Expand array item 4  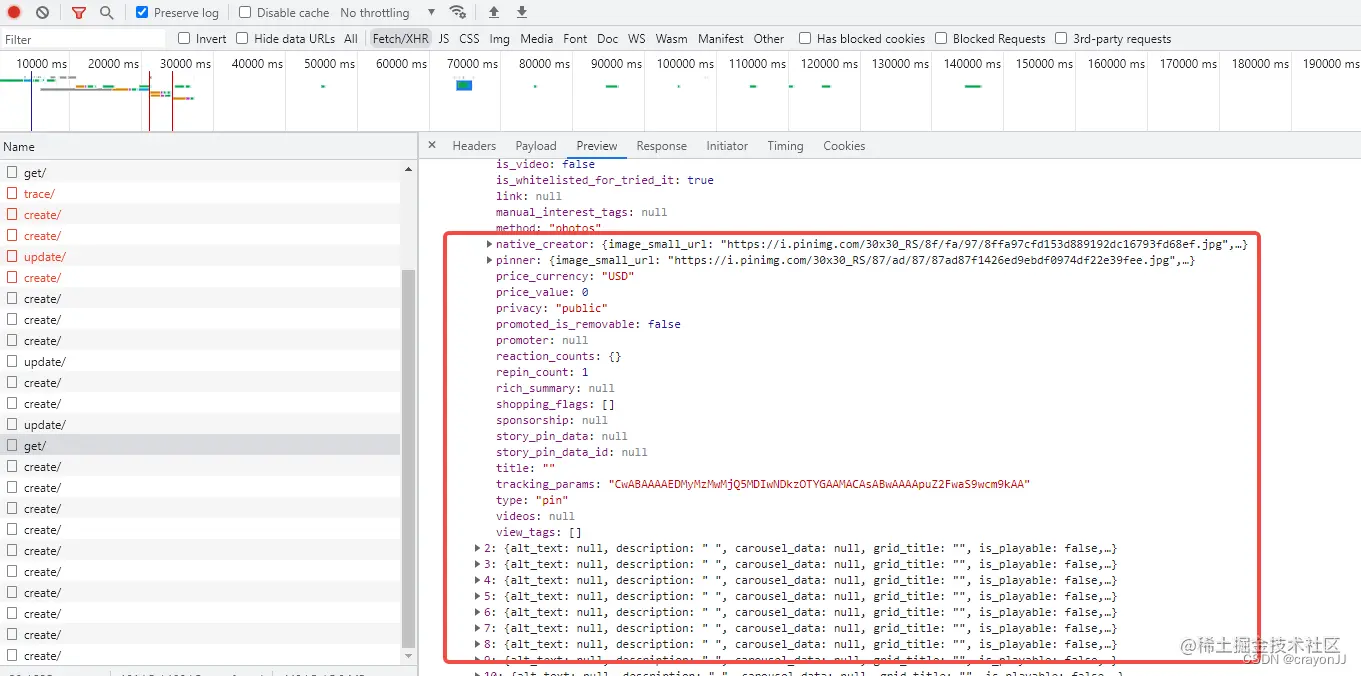(477, 580)
